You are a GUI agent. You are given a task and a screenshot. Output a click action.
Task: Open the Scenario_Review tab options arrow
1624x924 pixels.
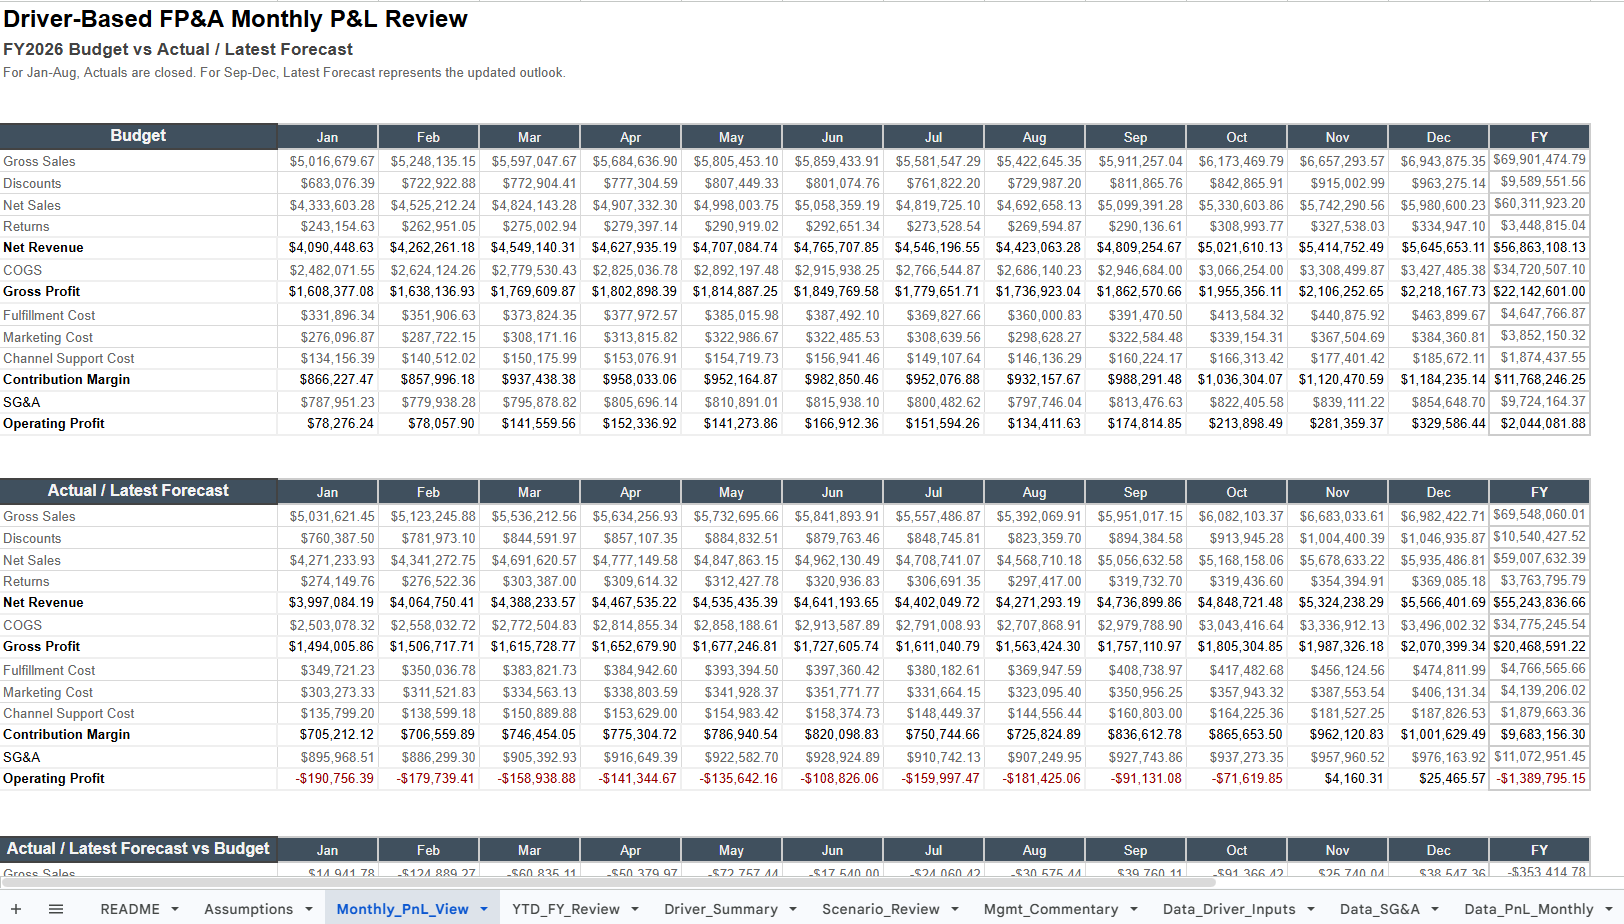pyautogui.click(x=954, y=909)
